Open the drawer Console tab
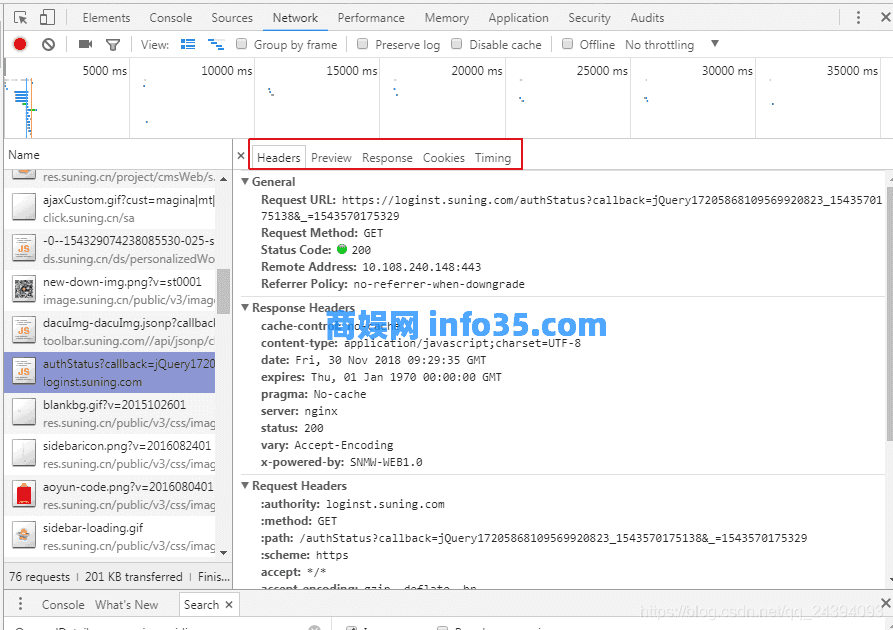The image size is (893, 630). (63, 604)
